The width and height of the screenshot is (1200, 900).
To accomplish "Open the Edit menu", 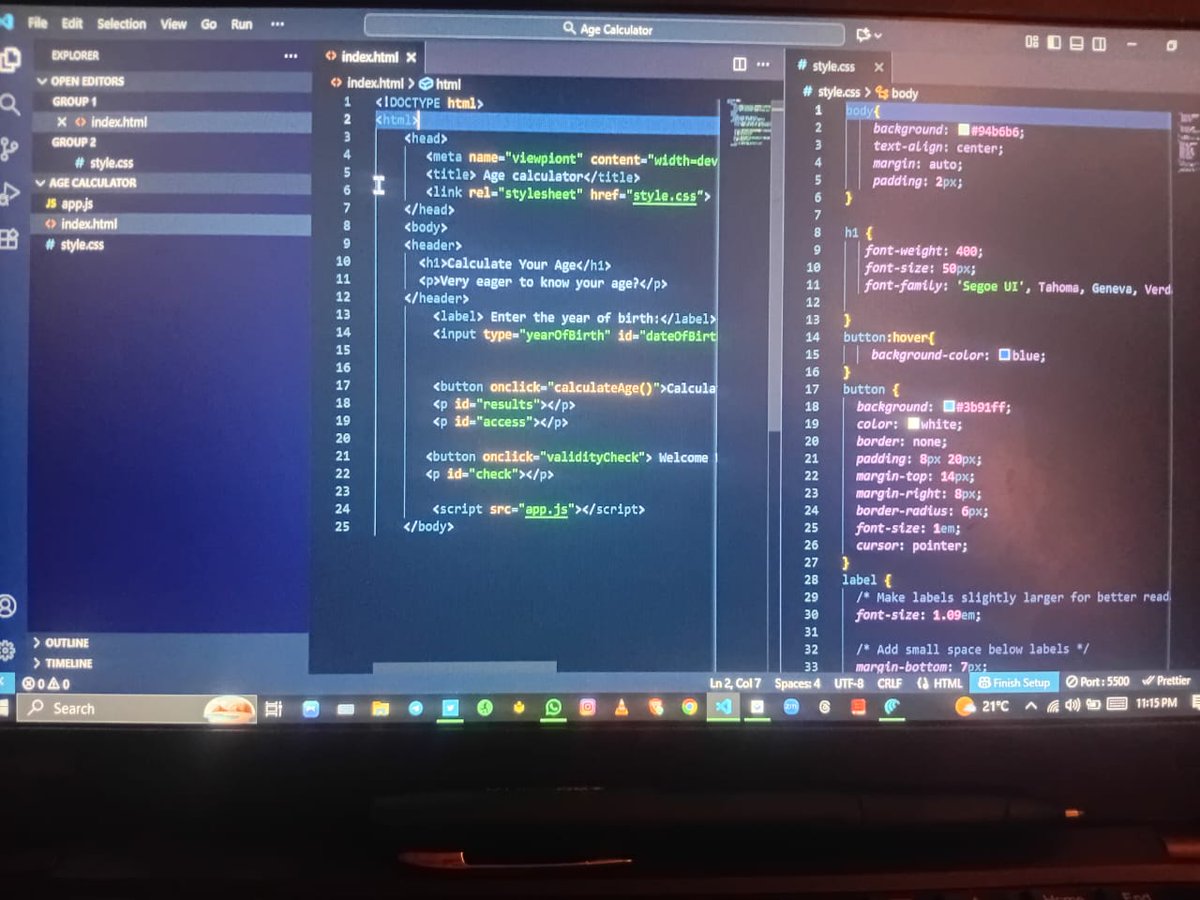I will coord(72,23).
